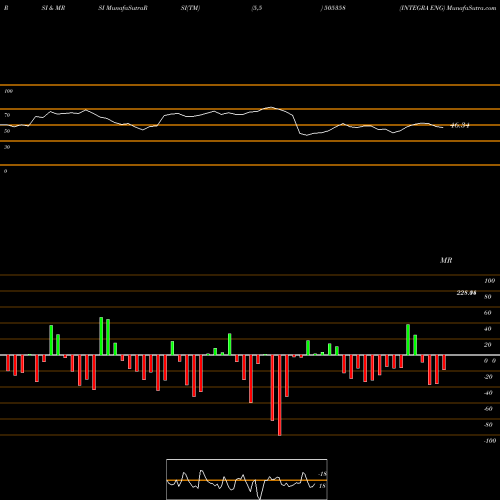
Task: Click the '-40' MR axis label
Action: click(x=488, y=393)
